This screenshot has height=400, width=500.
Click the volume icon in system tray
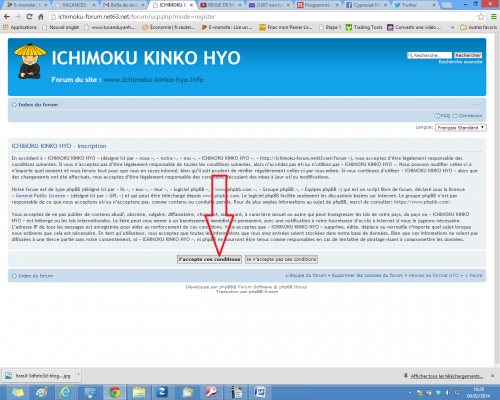point(448,393)
